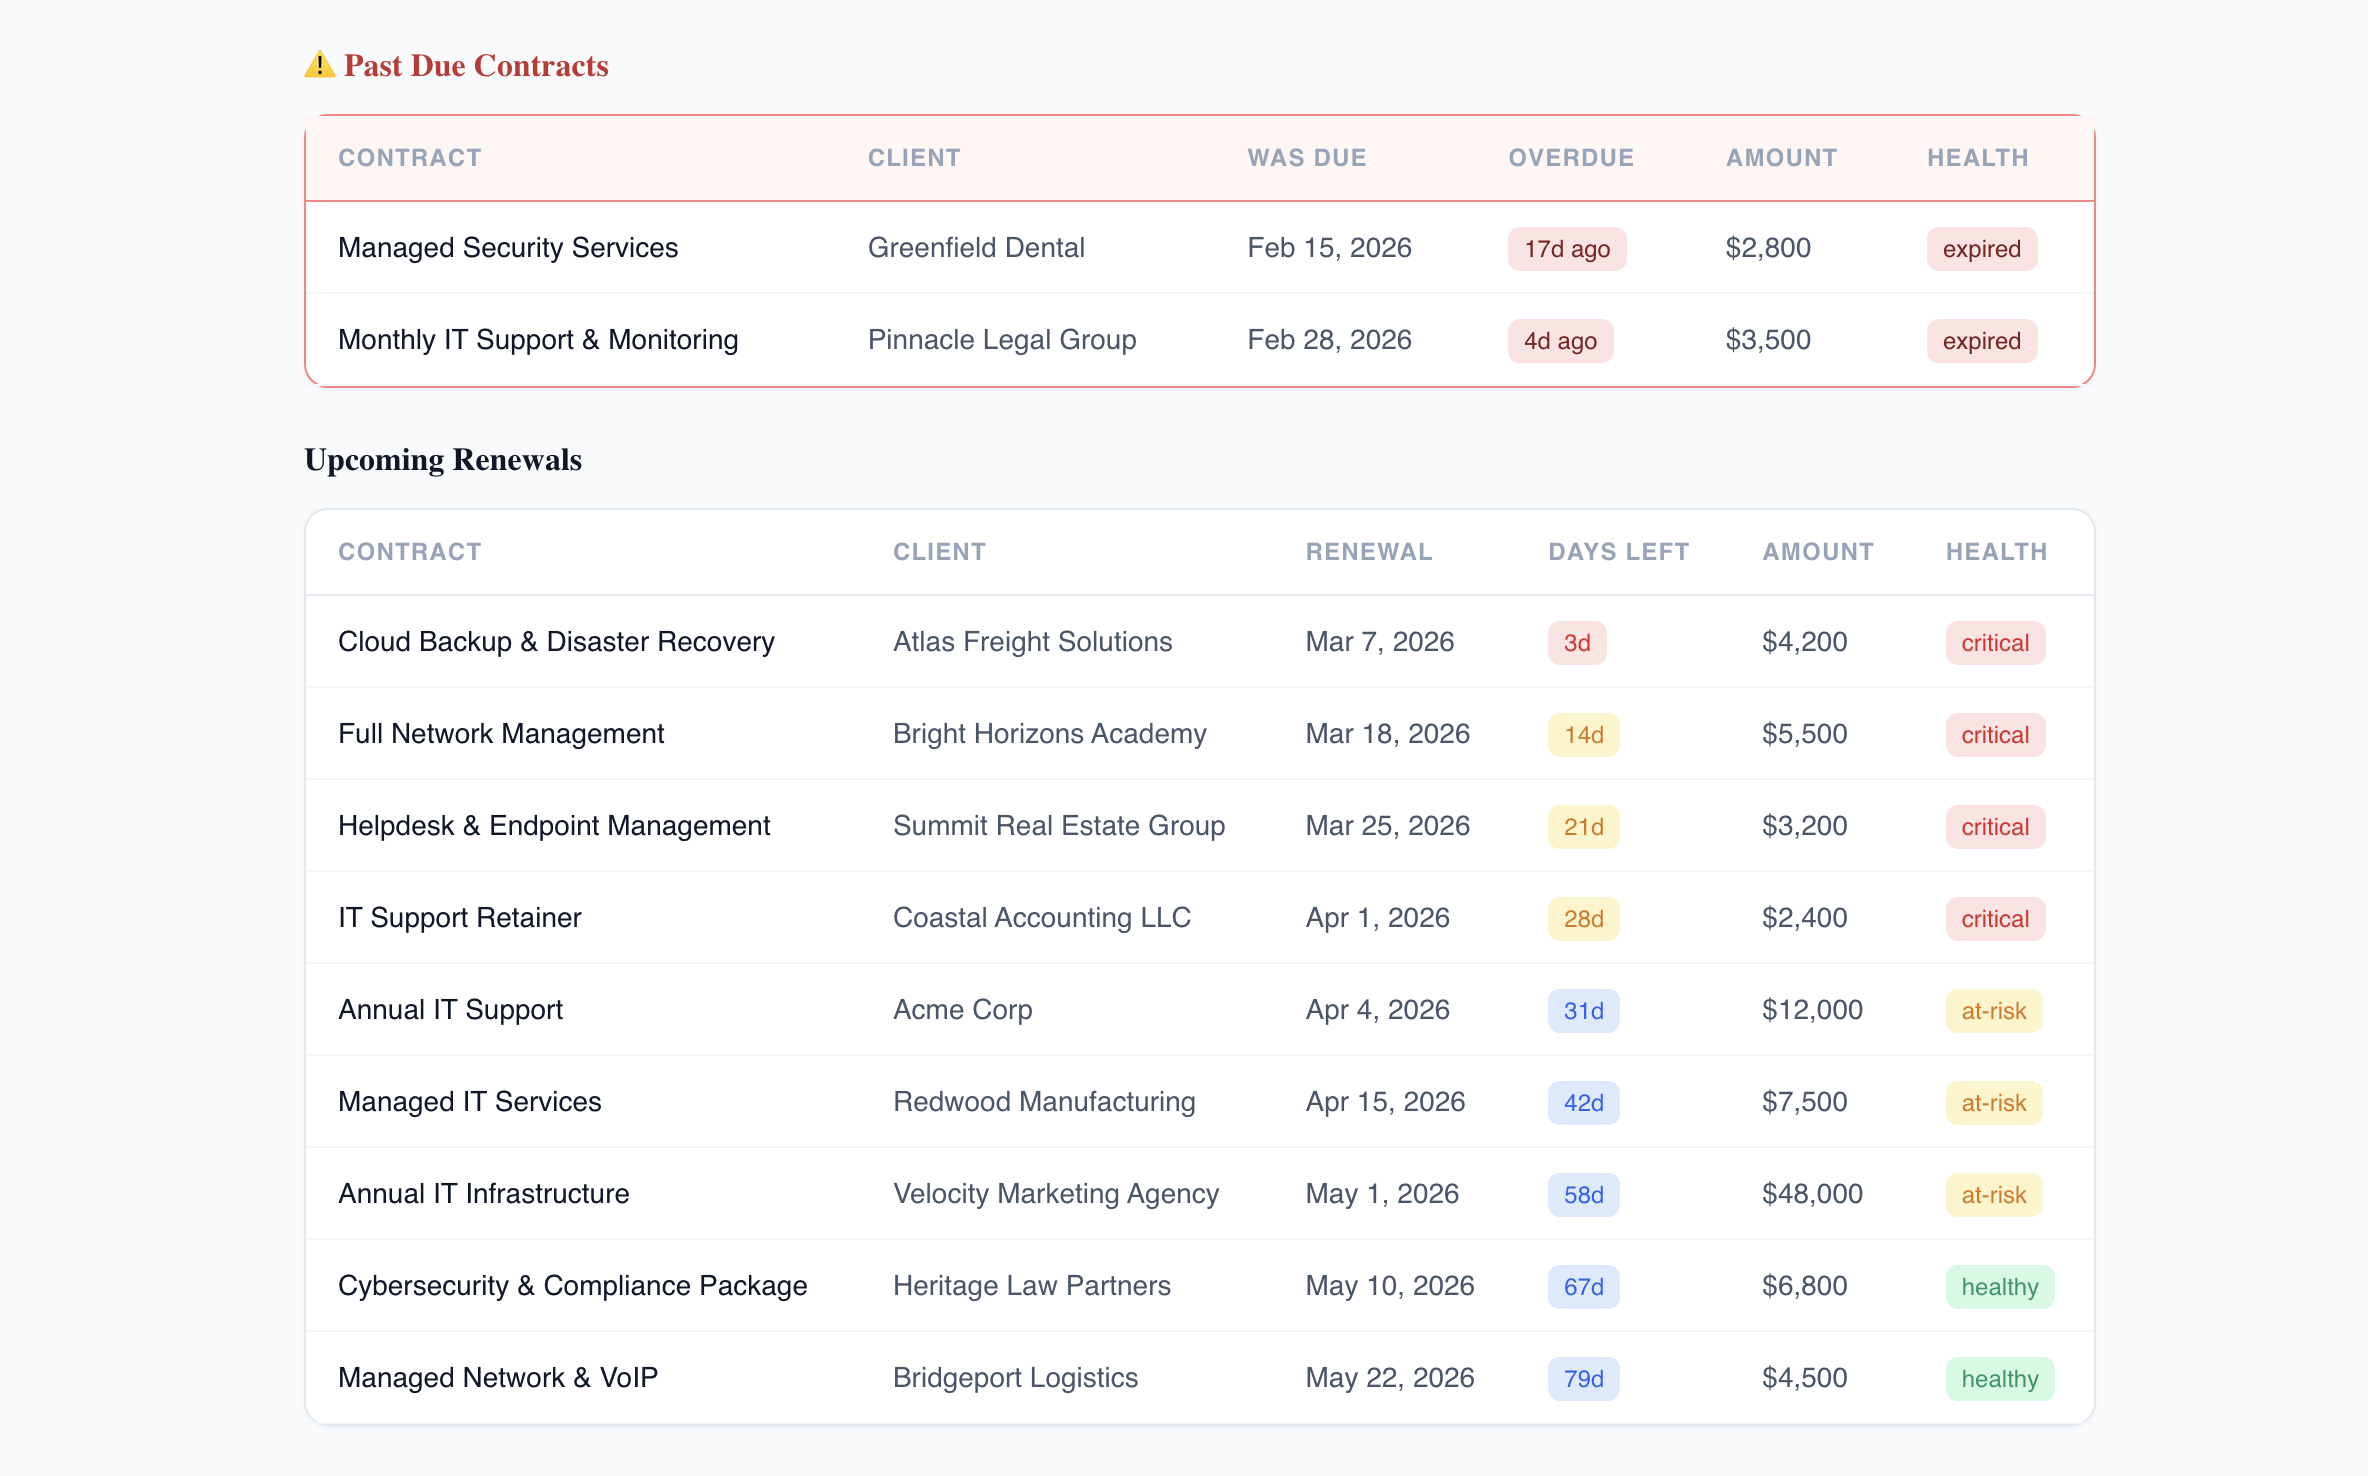This screenshot has height=1476, width=2368.
Task: Click at-risk badge for Acme Corp
Action: pyautogui.click(x=1993, y=1011)
